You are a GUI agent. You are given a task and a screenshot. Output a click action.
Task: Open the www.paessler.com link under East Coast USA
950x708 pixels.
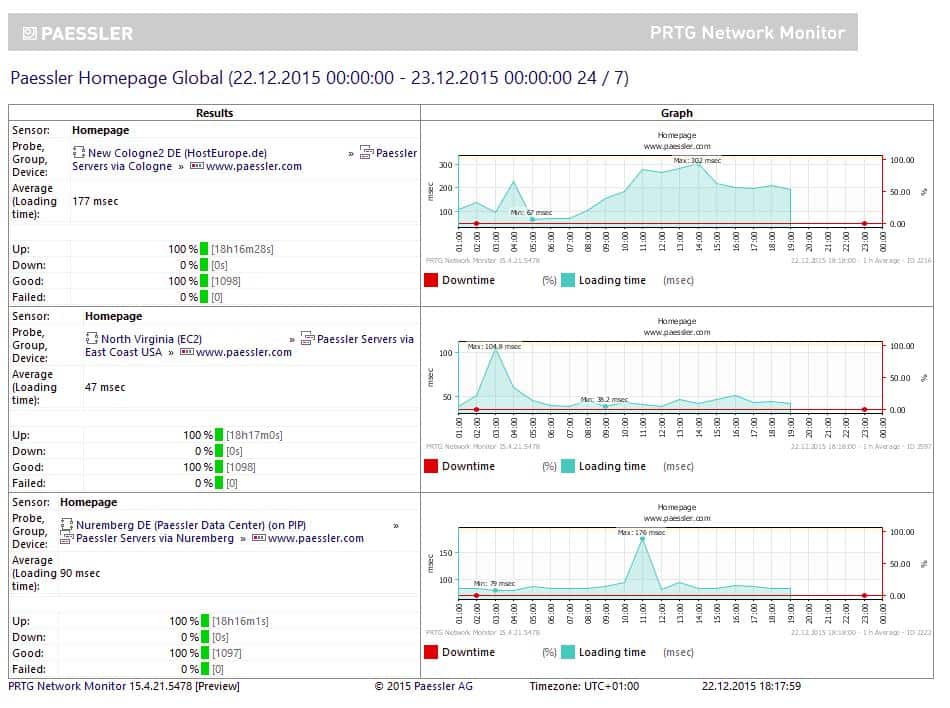pyautogui.click(x=244, y=352)
